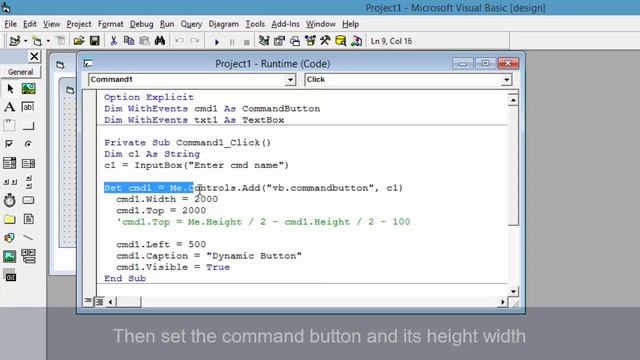
Task: Open the Form Layout Window icon
Action: tap(295, 41)
